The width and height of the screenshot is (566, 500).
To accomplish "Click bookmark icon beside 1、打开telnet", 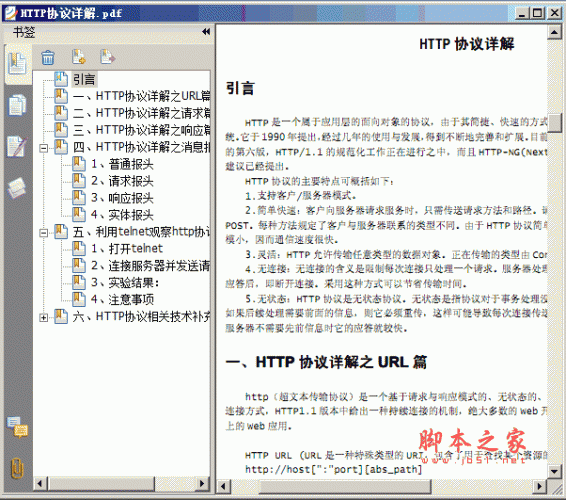I will [x=79, y=248].
